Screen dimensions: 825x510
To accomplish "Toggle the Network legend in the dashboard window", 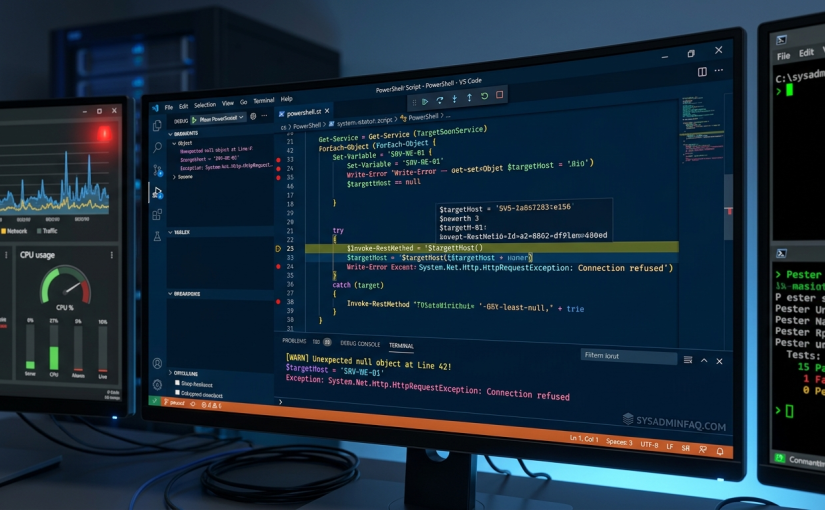I will [14, 231].
